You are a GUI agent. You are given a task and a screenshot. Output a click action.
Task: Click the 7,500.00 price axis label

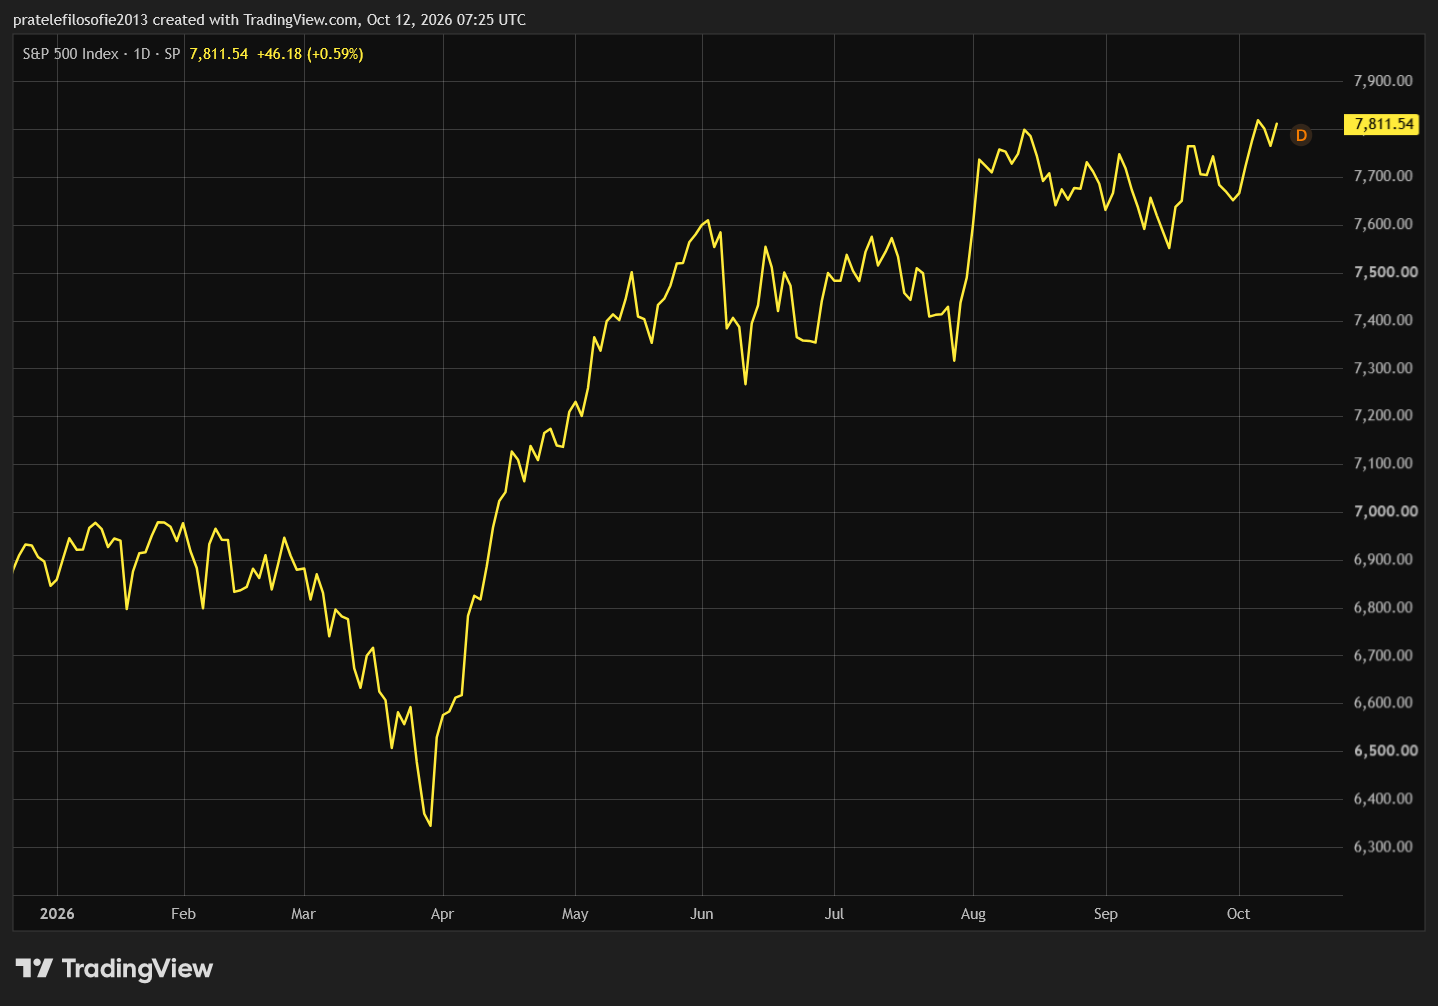pyautogui.click(x=1385, y=272)
